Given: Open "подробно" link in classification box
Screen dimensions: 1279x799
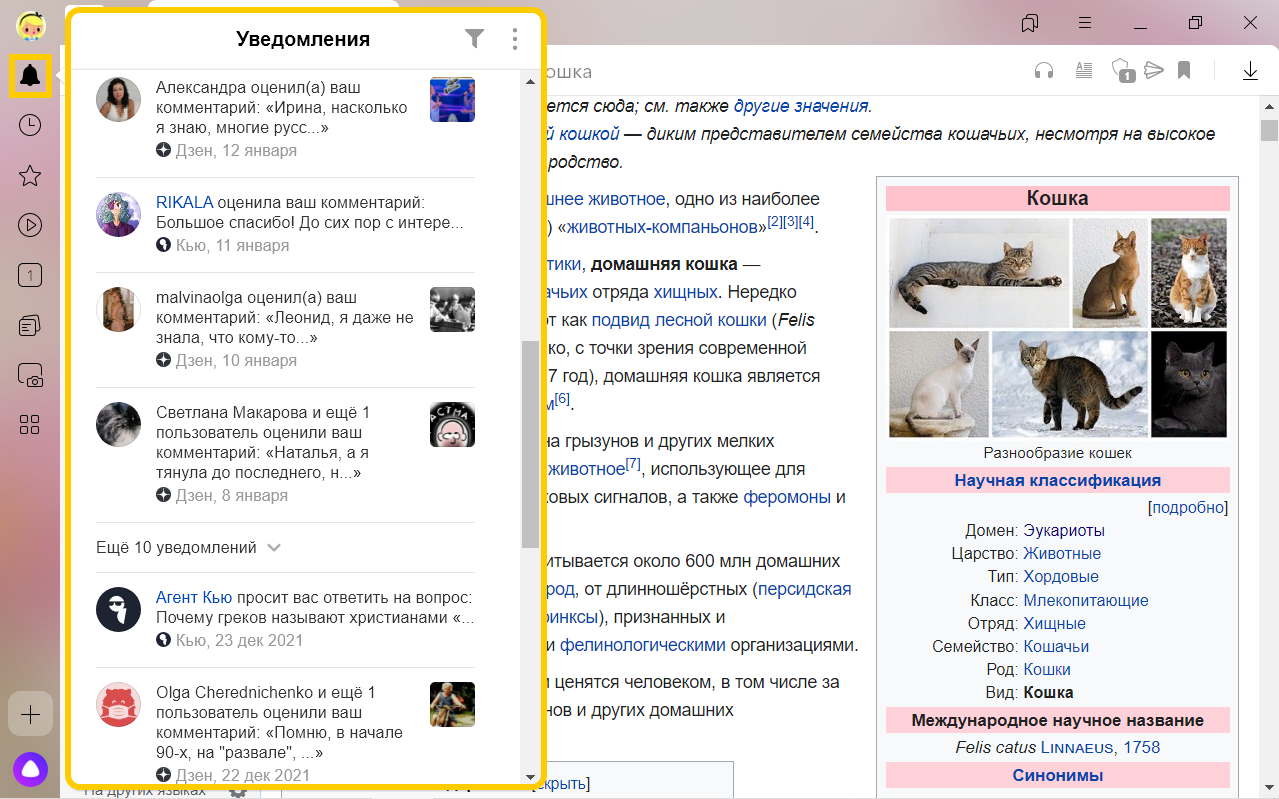Looking at the screenshot, I should coord(1188,507).
